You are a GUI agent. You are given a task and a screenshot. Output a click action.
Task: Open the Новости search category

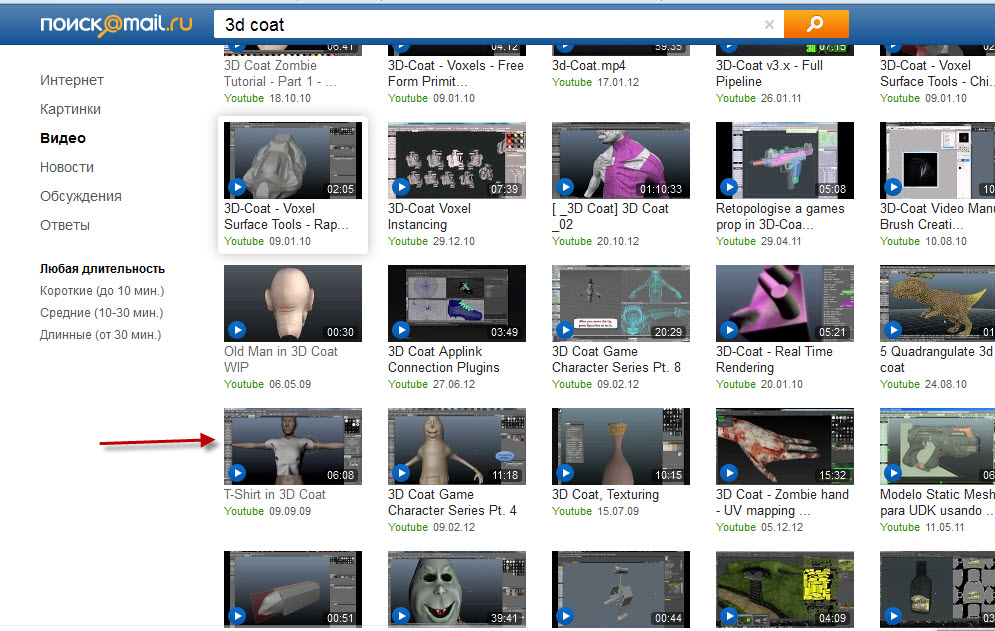67,167
